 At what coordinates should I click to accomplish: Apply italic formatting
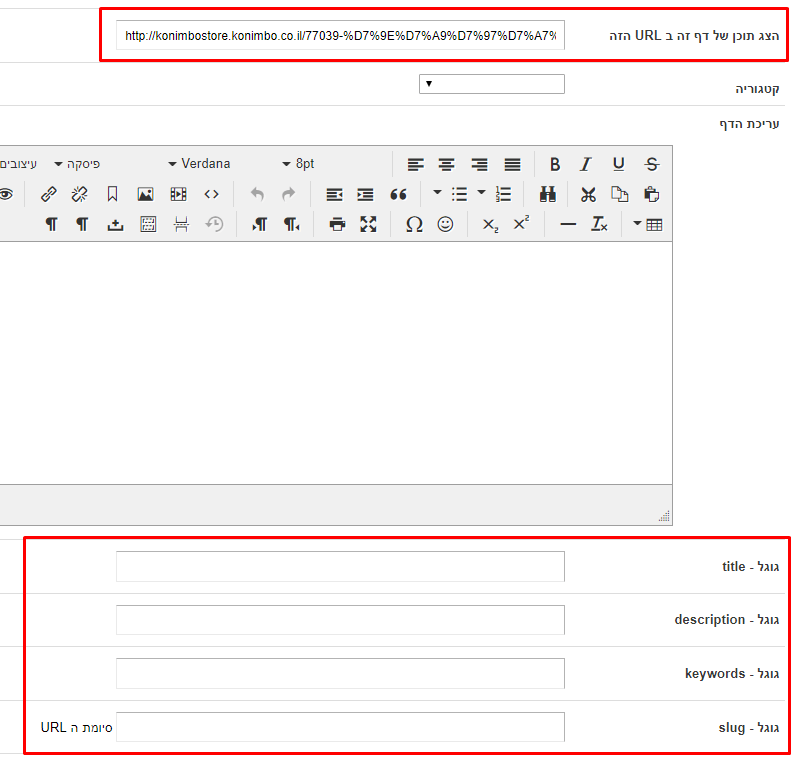coord(587,164)
